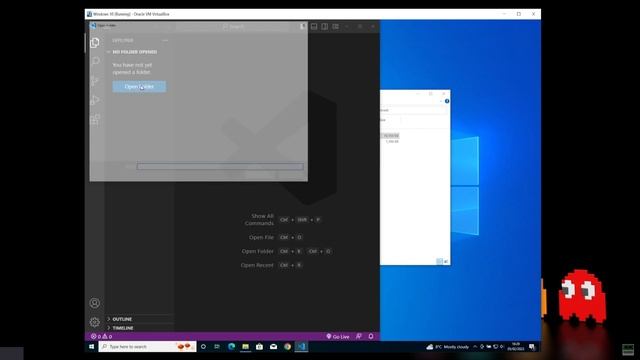
Task: Show errors and warnings count in status bar
Action: [x=101, y=337]
